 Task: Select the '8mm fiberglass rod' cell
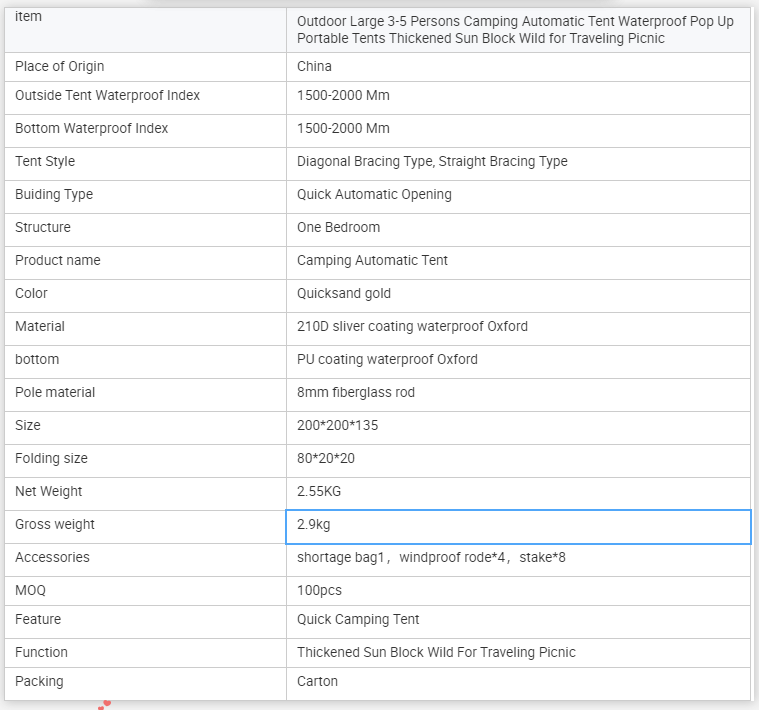(x=355, y=393)
